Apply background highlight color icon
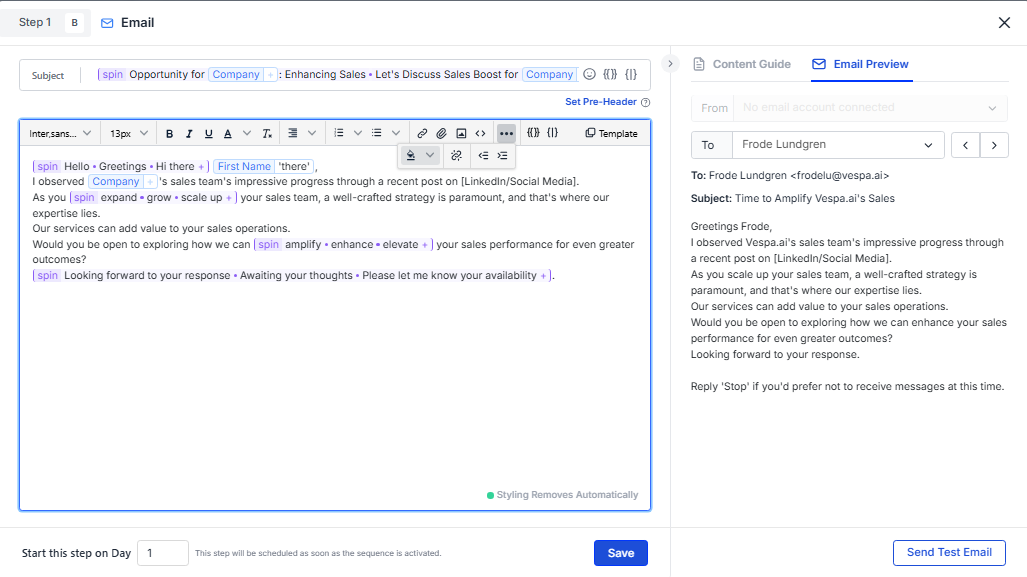Viewport: 1027px width, 577px height. click(x=411, y=156)
